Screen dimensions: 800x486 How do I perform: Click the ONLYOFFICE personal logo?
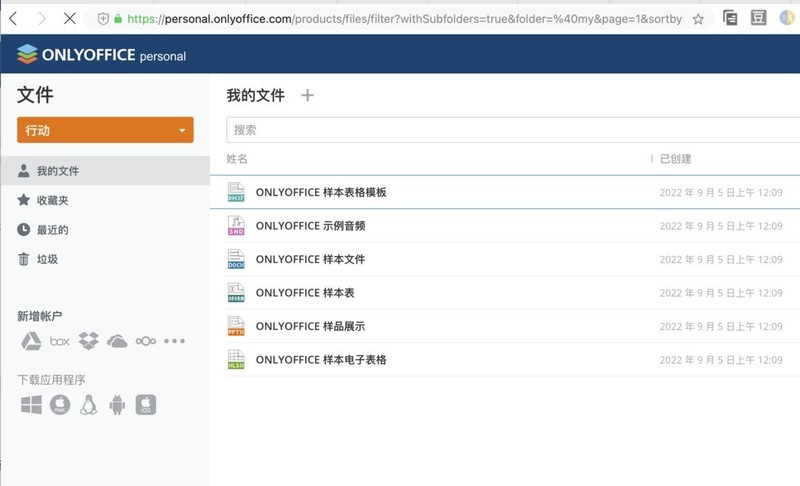[x=101, y=54]
